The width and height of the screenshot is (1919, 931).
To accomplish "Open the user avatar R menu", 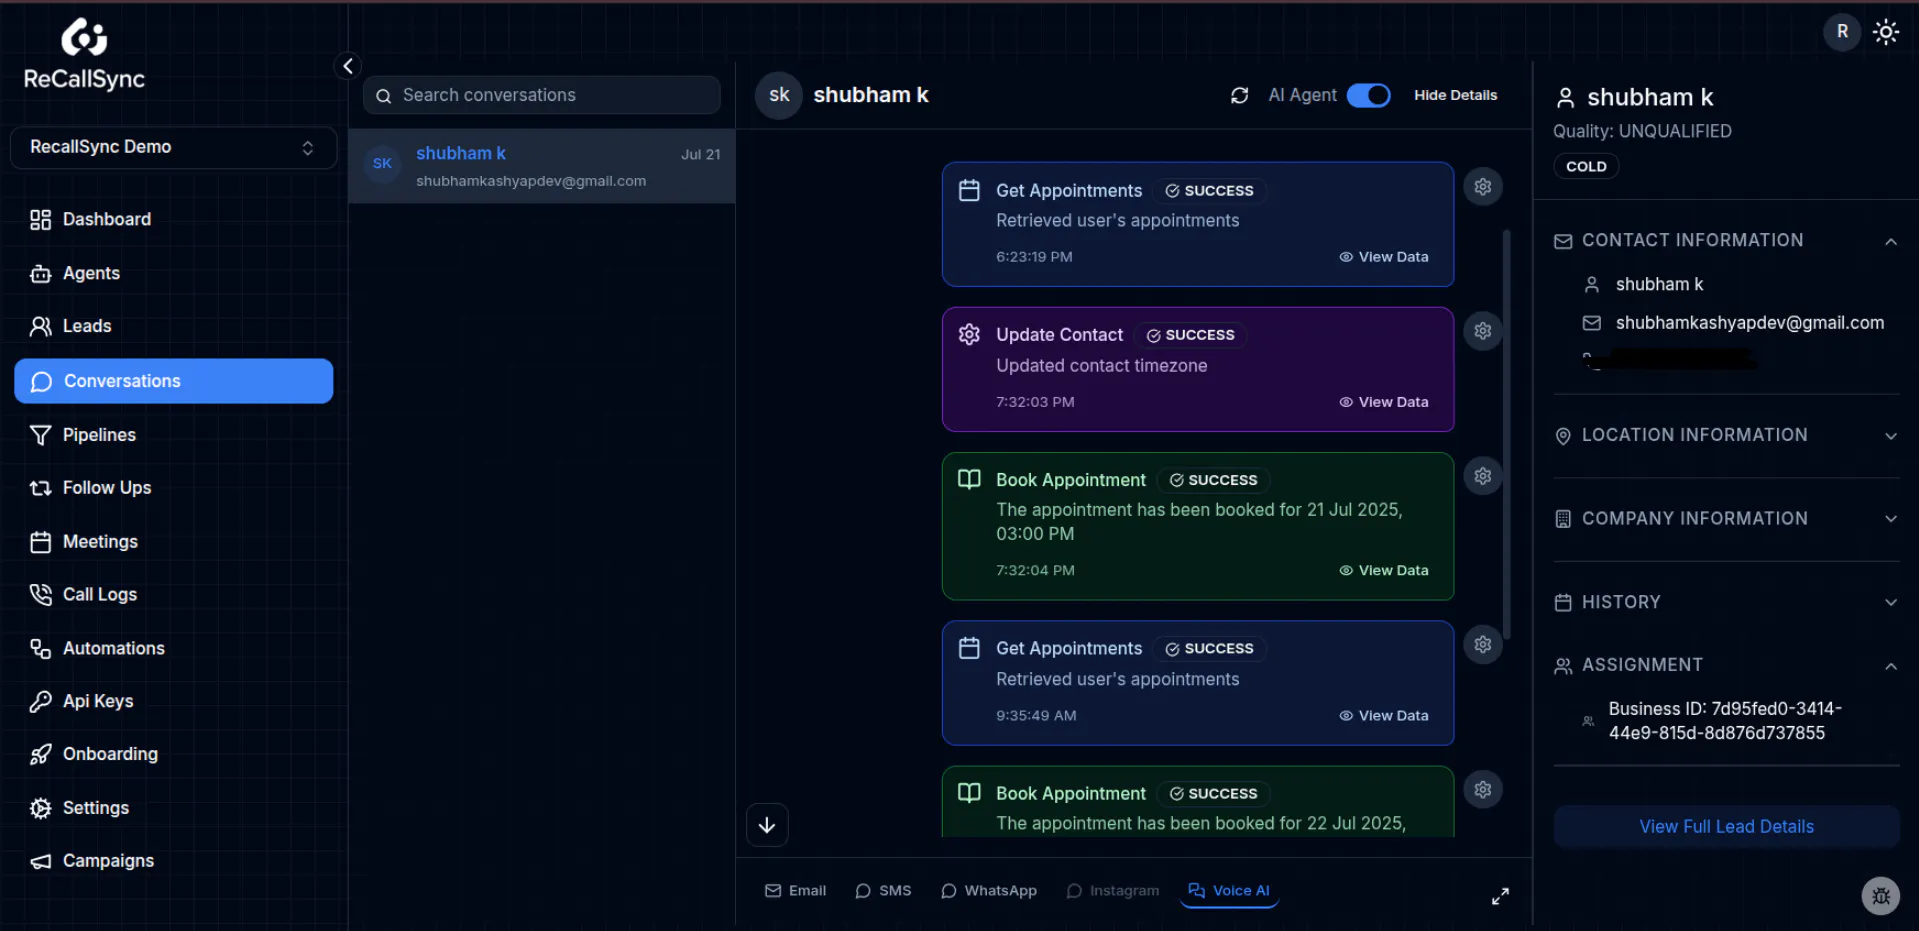I will point(1842,32).
